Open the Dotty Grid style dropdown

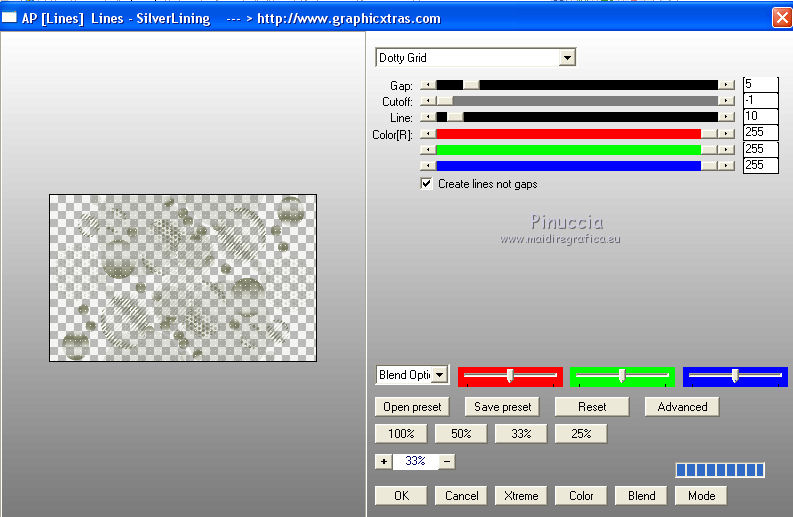pyautogui.click(x=567, y=58)
